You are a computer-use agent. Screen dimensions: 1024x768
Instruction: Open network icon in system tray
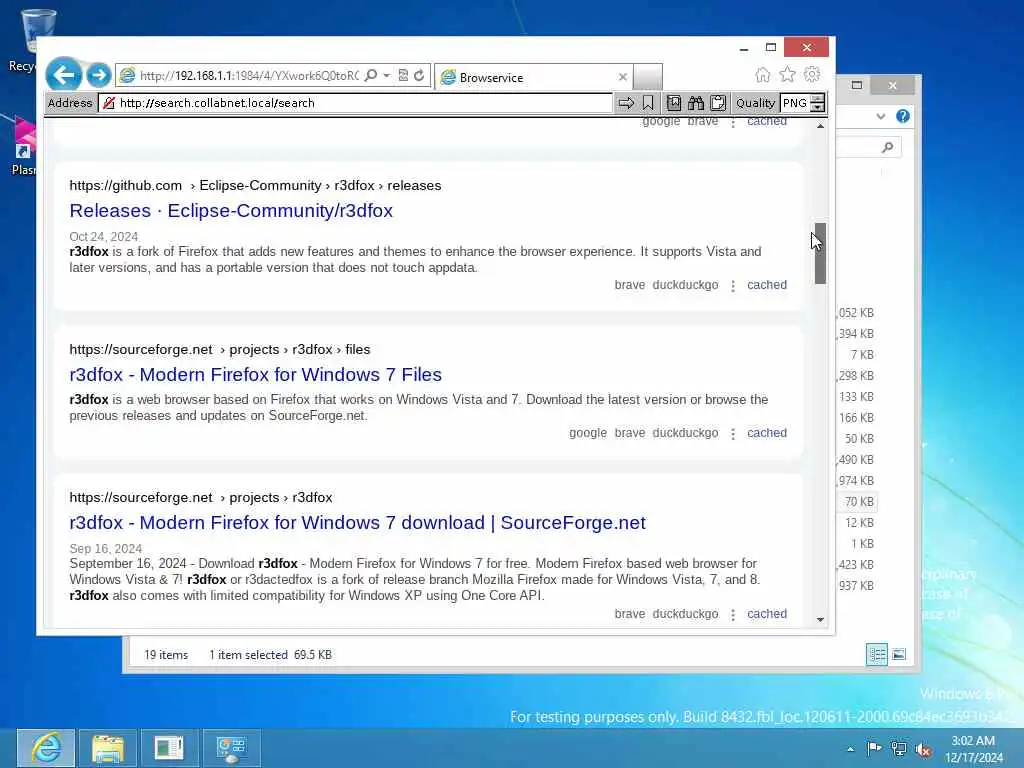[x=899, y=748]
